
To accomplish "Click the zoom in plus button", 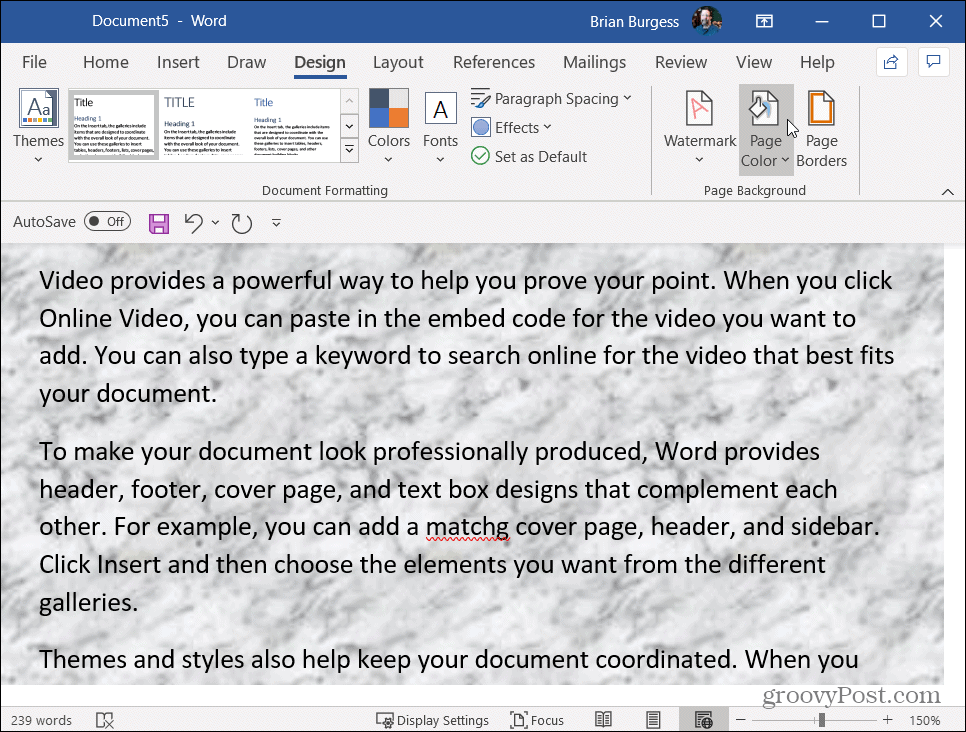I will tap(887, 720).
